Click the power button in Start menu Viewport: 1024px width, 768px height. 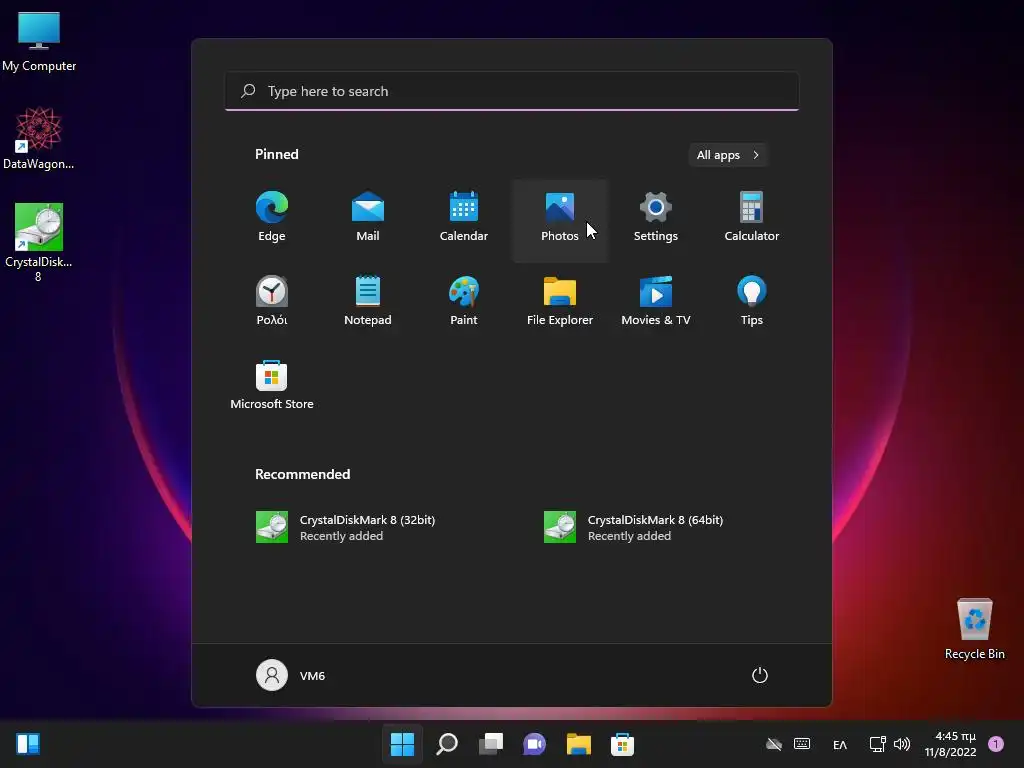[760, 675]
